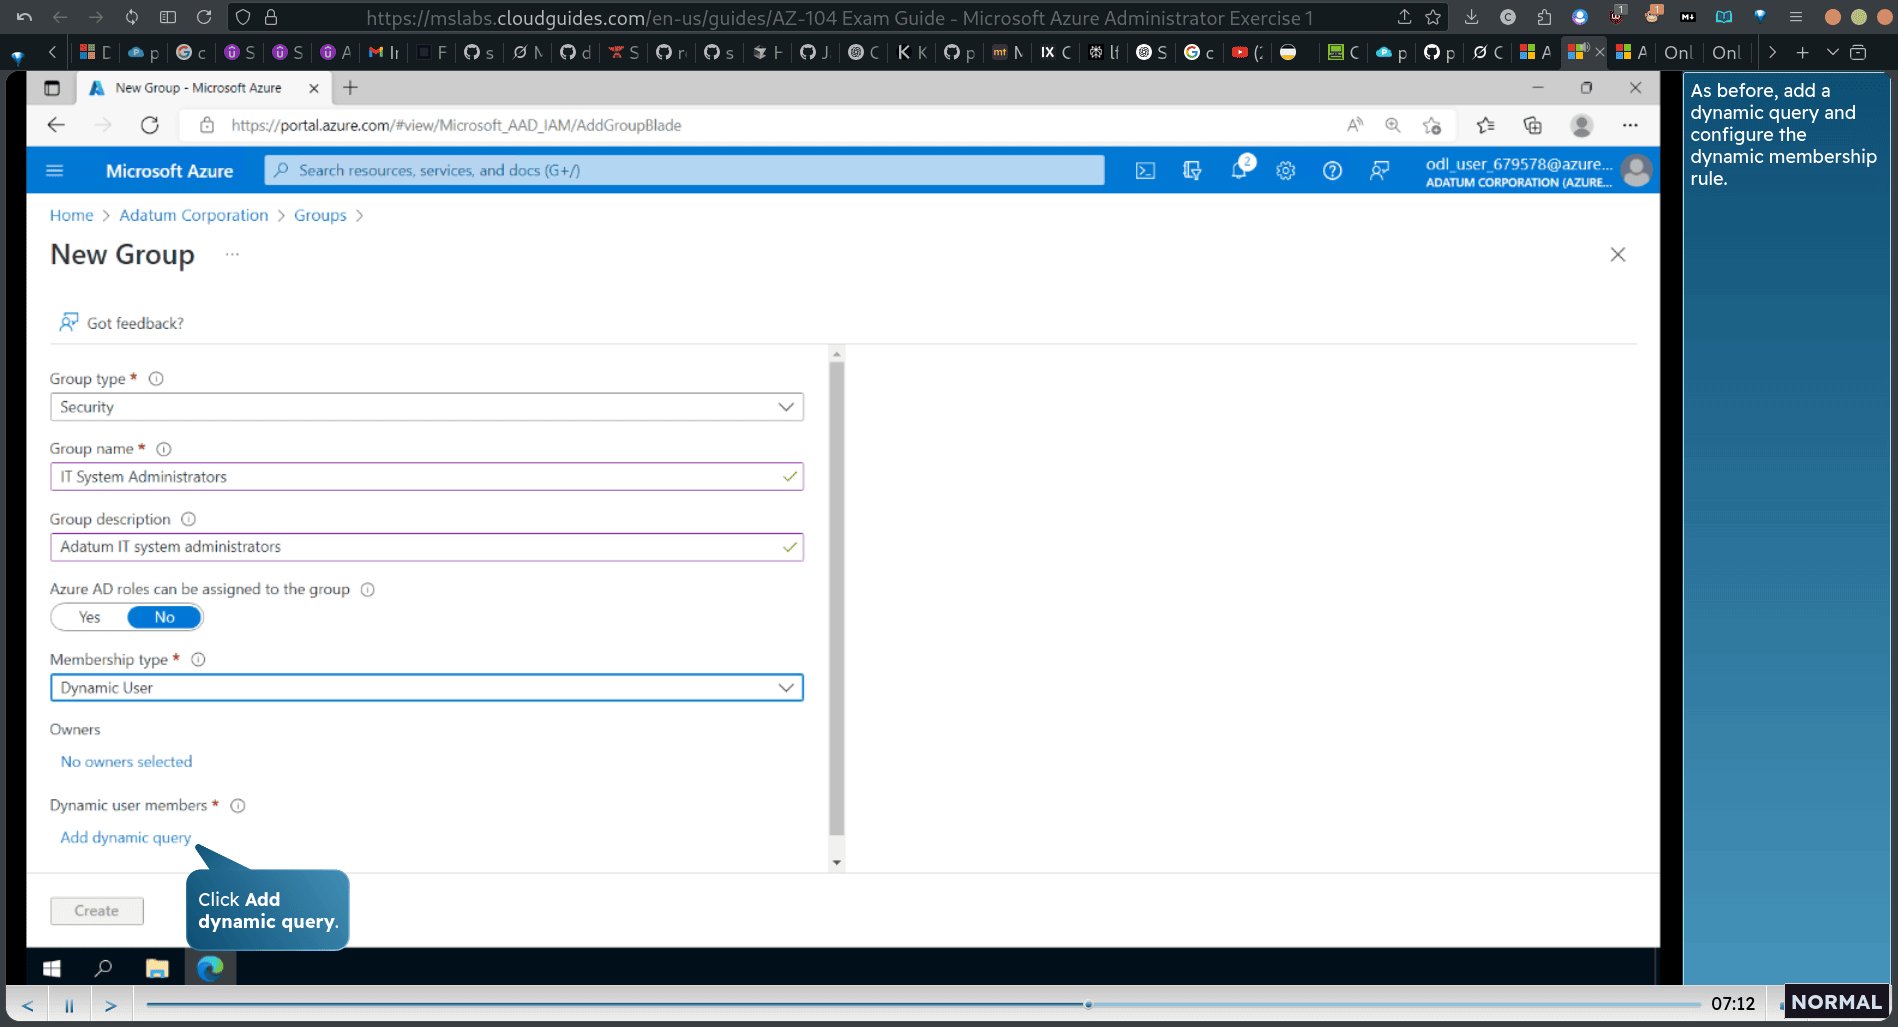This screenshot has width=1898, height=1027.
Task: Close the New Group blade
Action: (x=1618, y=255)
